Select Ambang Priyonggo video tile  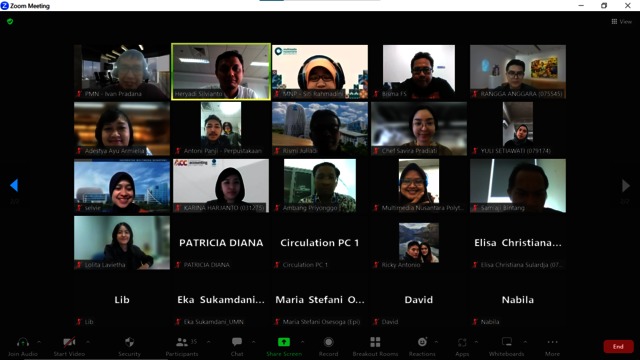click(x=320, y=186)
